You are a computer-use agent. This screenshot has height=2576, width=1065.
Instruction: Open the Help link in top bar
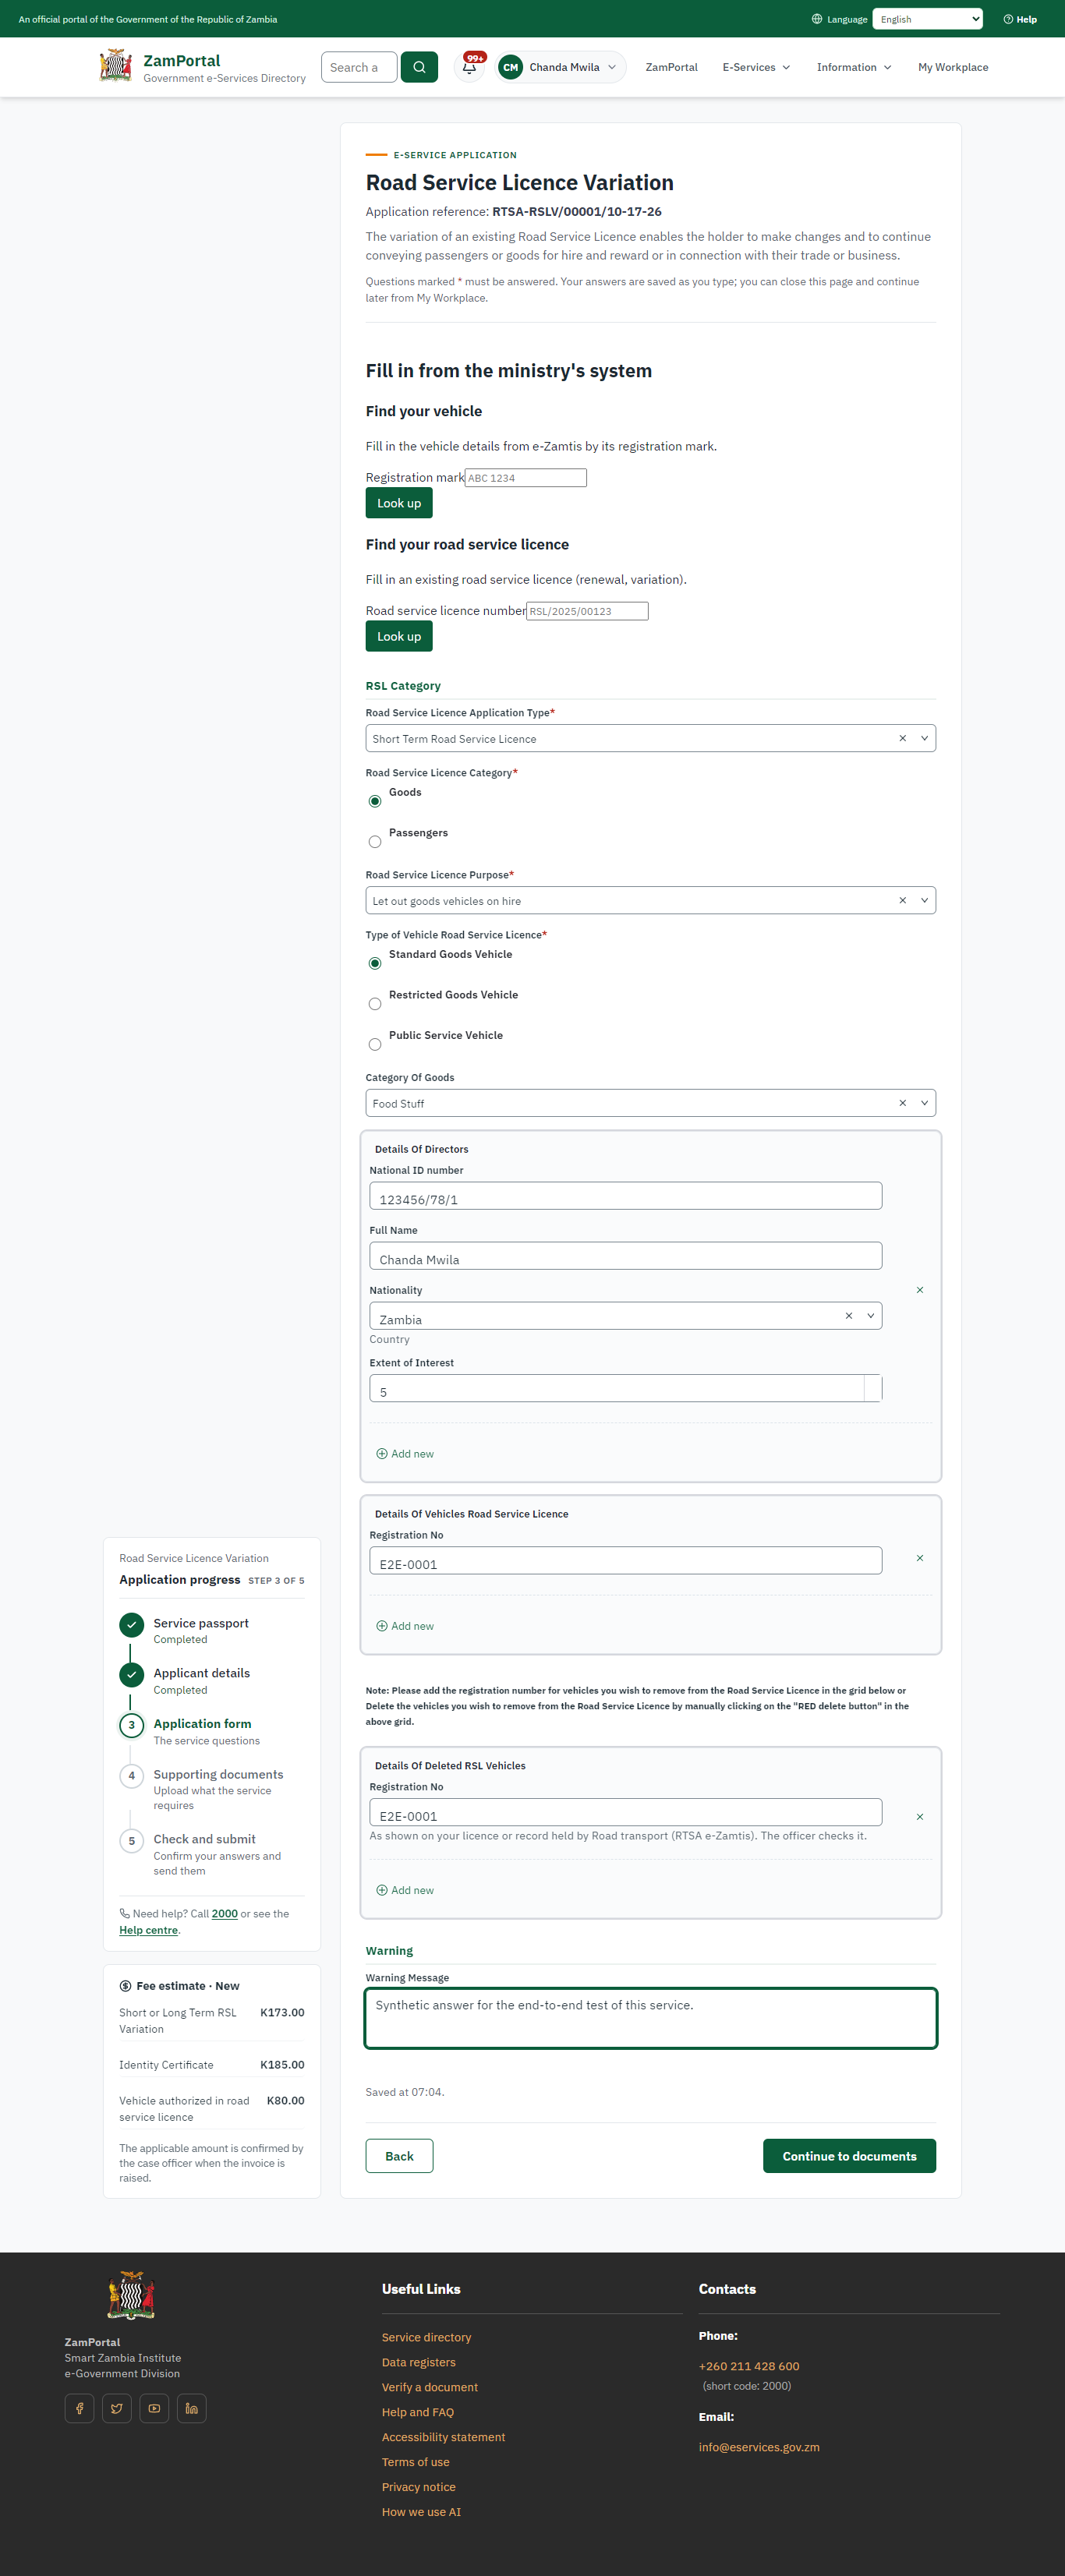click(1020, 19)
